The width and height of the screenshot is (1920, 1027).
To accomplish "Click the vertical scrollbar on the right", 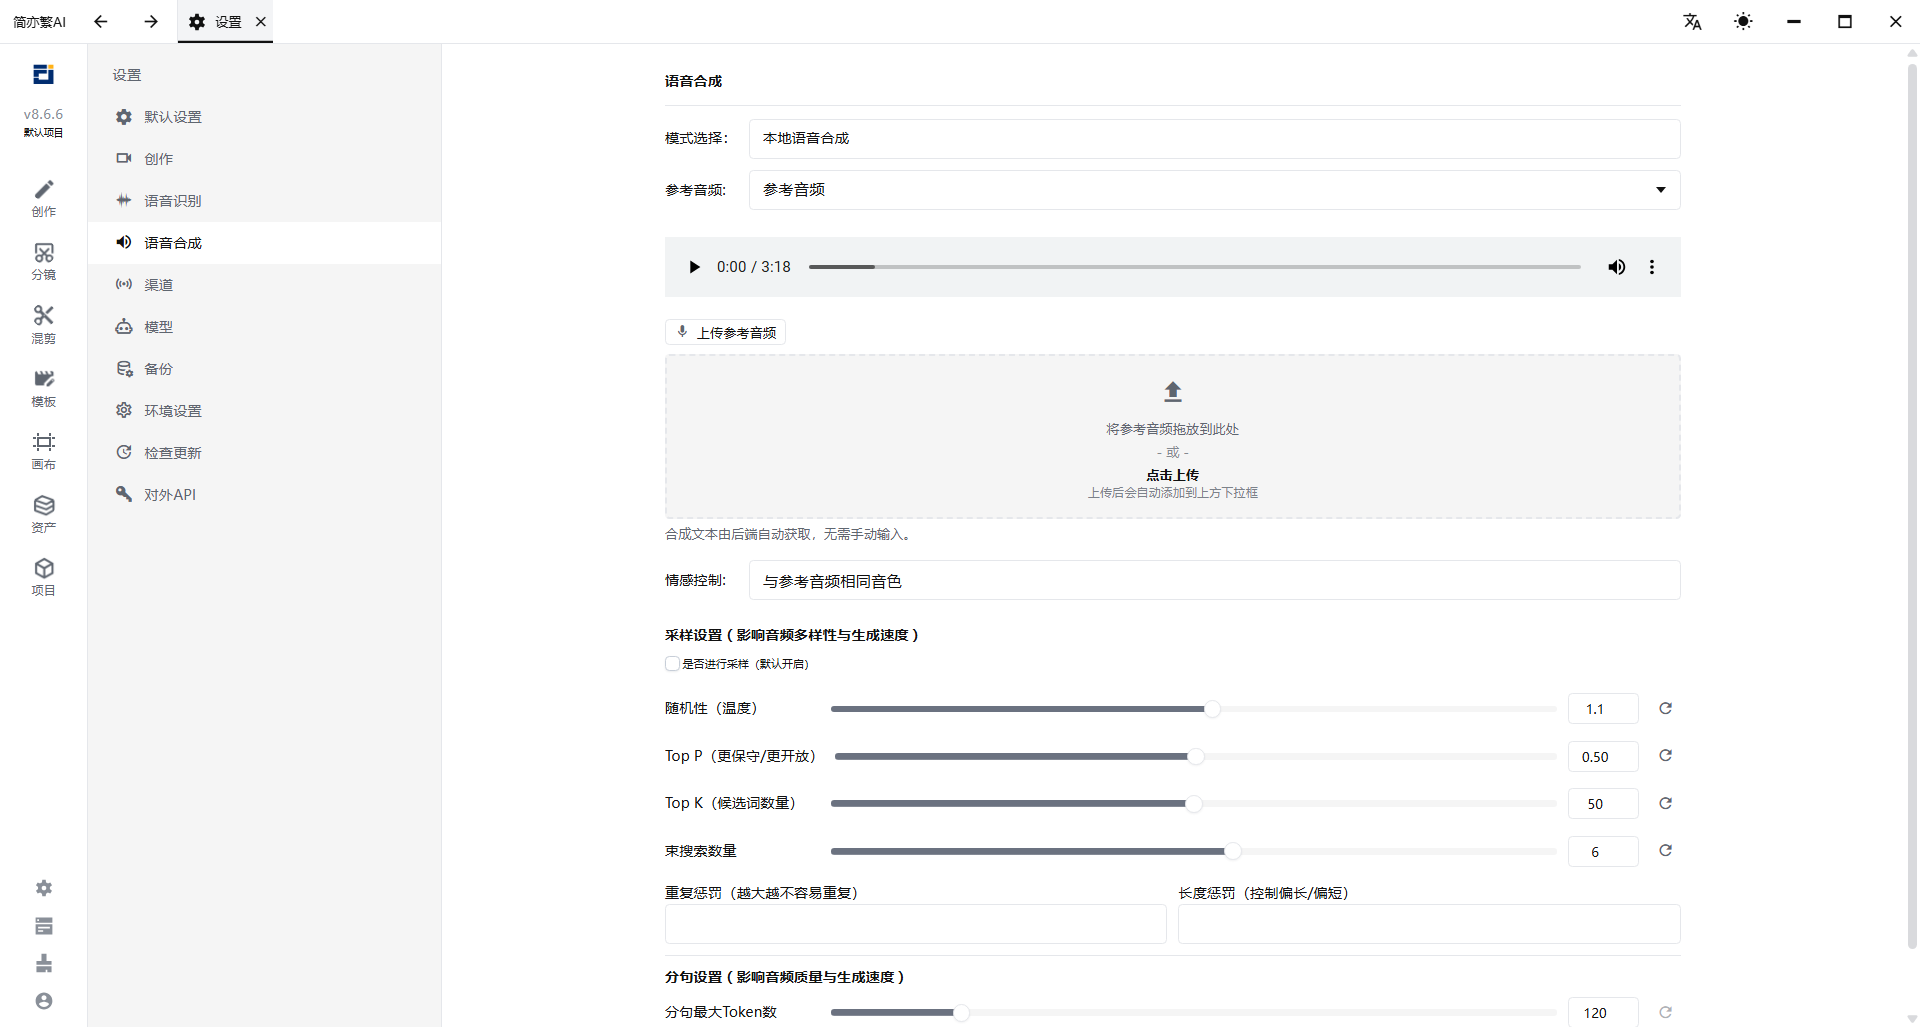I will 1912,505.
